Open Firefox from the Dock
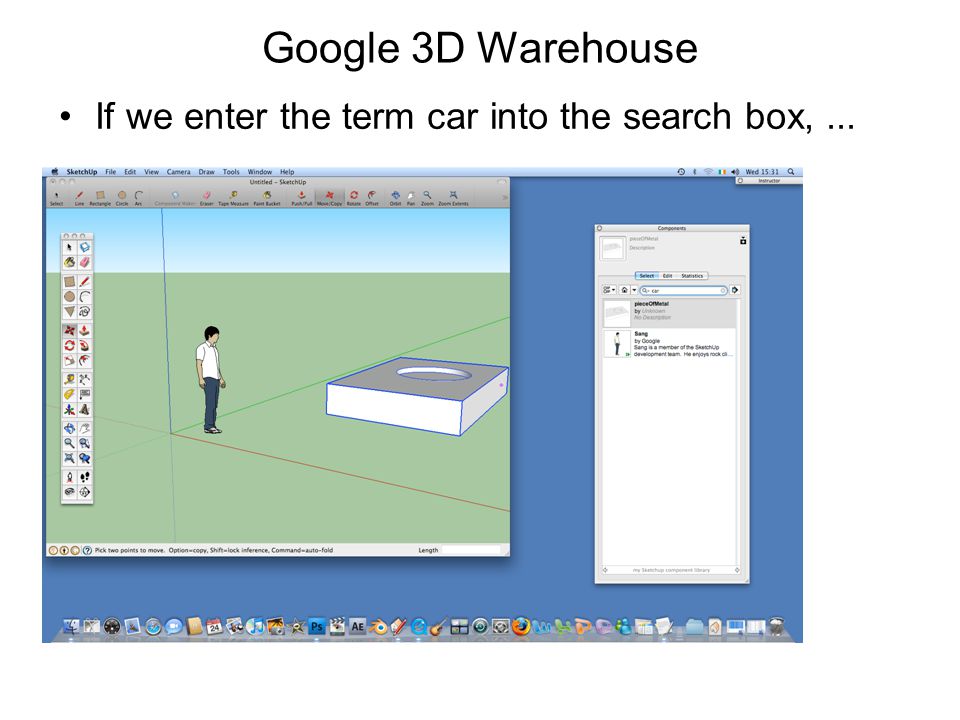The height and width of the screenshot is (720, 960). pyautogui.click(x=521, y=626)
